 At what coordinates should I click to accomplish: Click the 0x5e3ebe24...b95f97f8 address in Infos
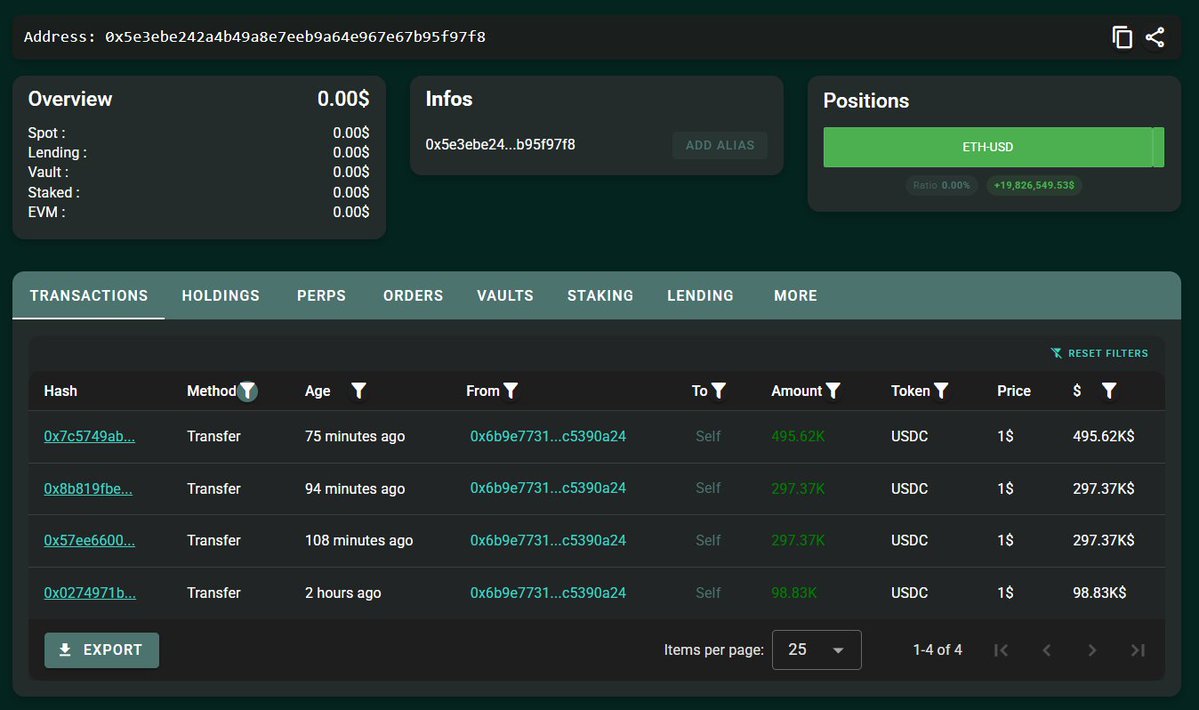[500, 144]
